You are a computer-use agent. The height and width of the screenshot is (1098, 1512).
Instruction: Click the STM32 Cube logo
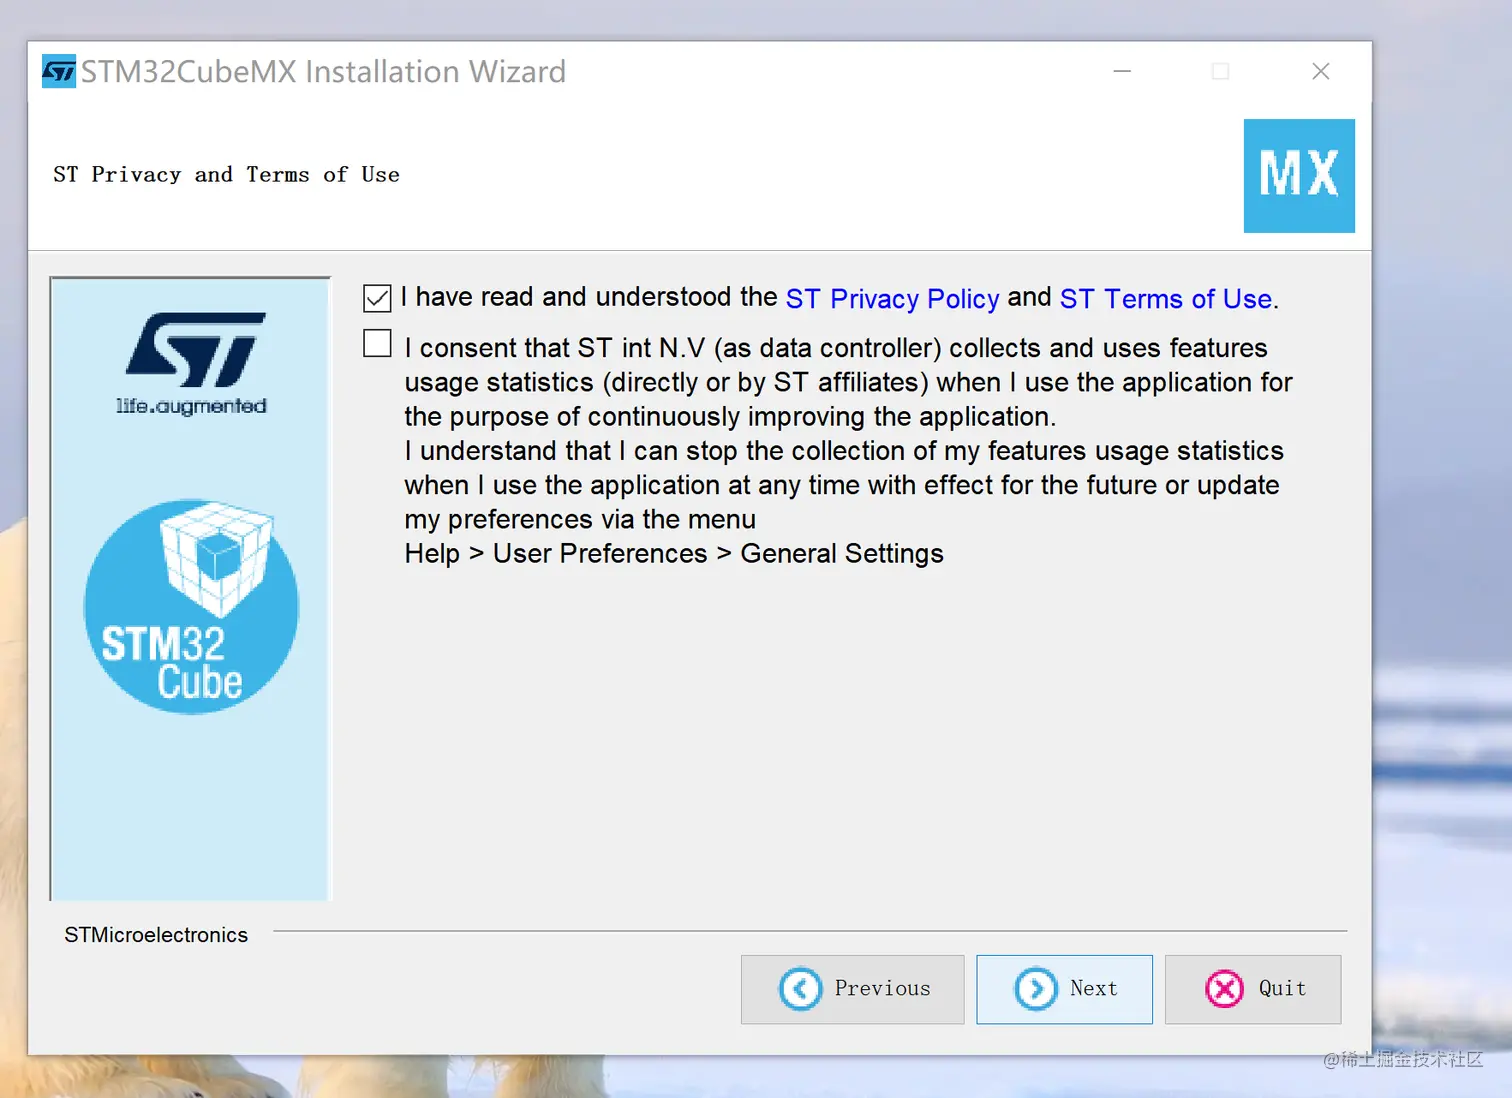pyautogui.click(x=191, y=607)
